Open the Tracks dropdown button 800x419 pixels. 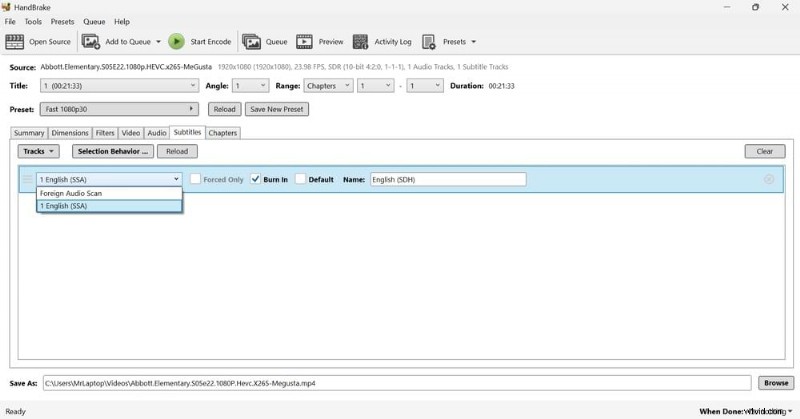tap(39, 152)
